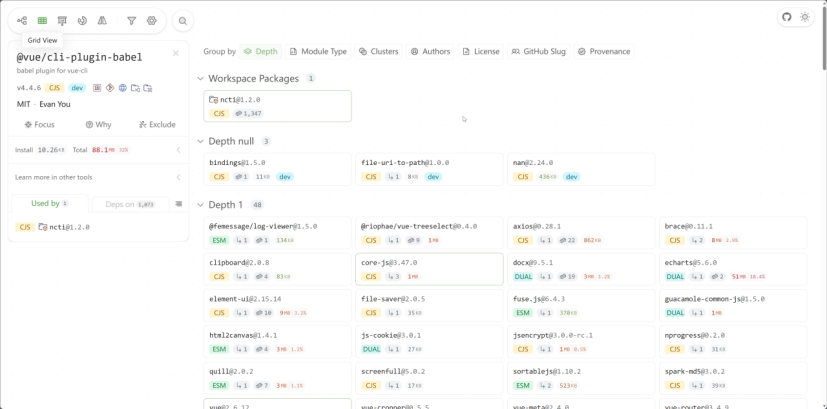The image size is (827, 409).
Task: Group packages by GitHub Slug
Action: [x=538, y=51]
